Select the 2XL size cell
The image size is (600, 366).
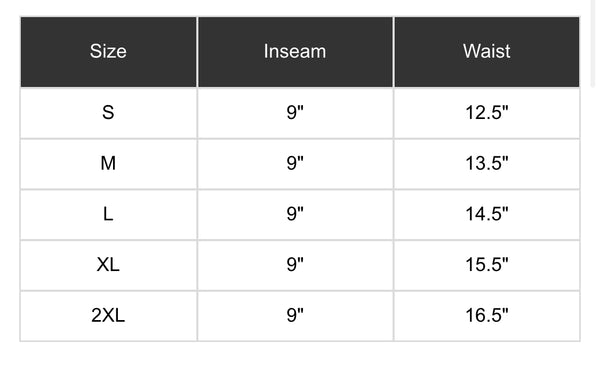[x=108, y=316]
